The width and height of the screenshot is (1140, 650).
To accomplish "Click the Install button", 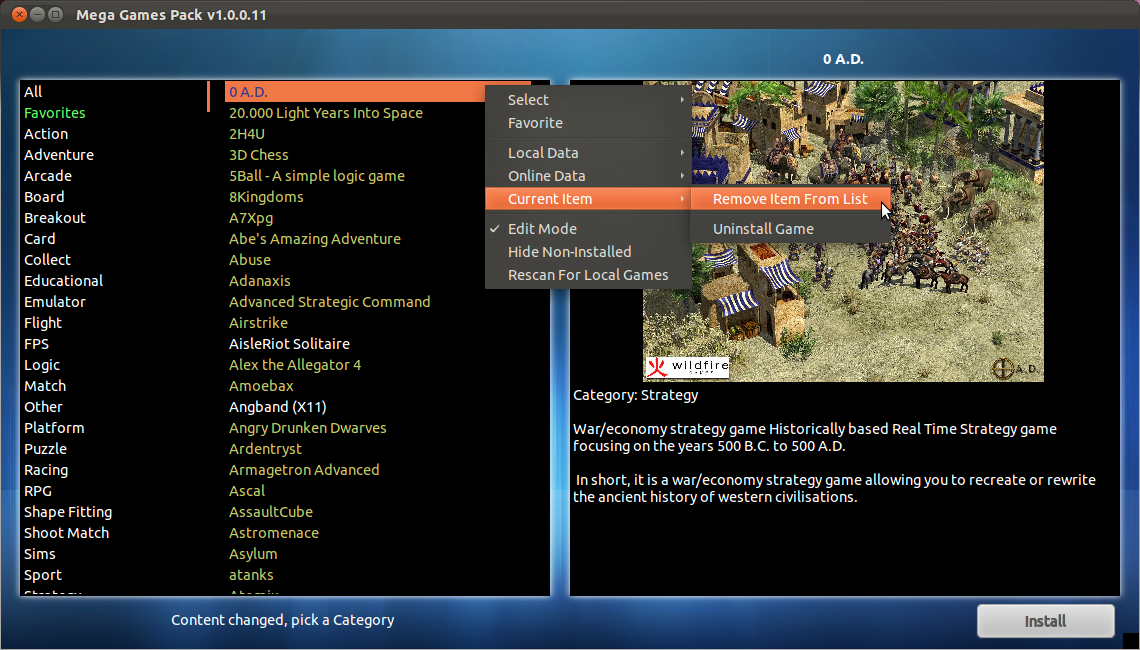I will (1045, 620).
